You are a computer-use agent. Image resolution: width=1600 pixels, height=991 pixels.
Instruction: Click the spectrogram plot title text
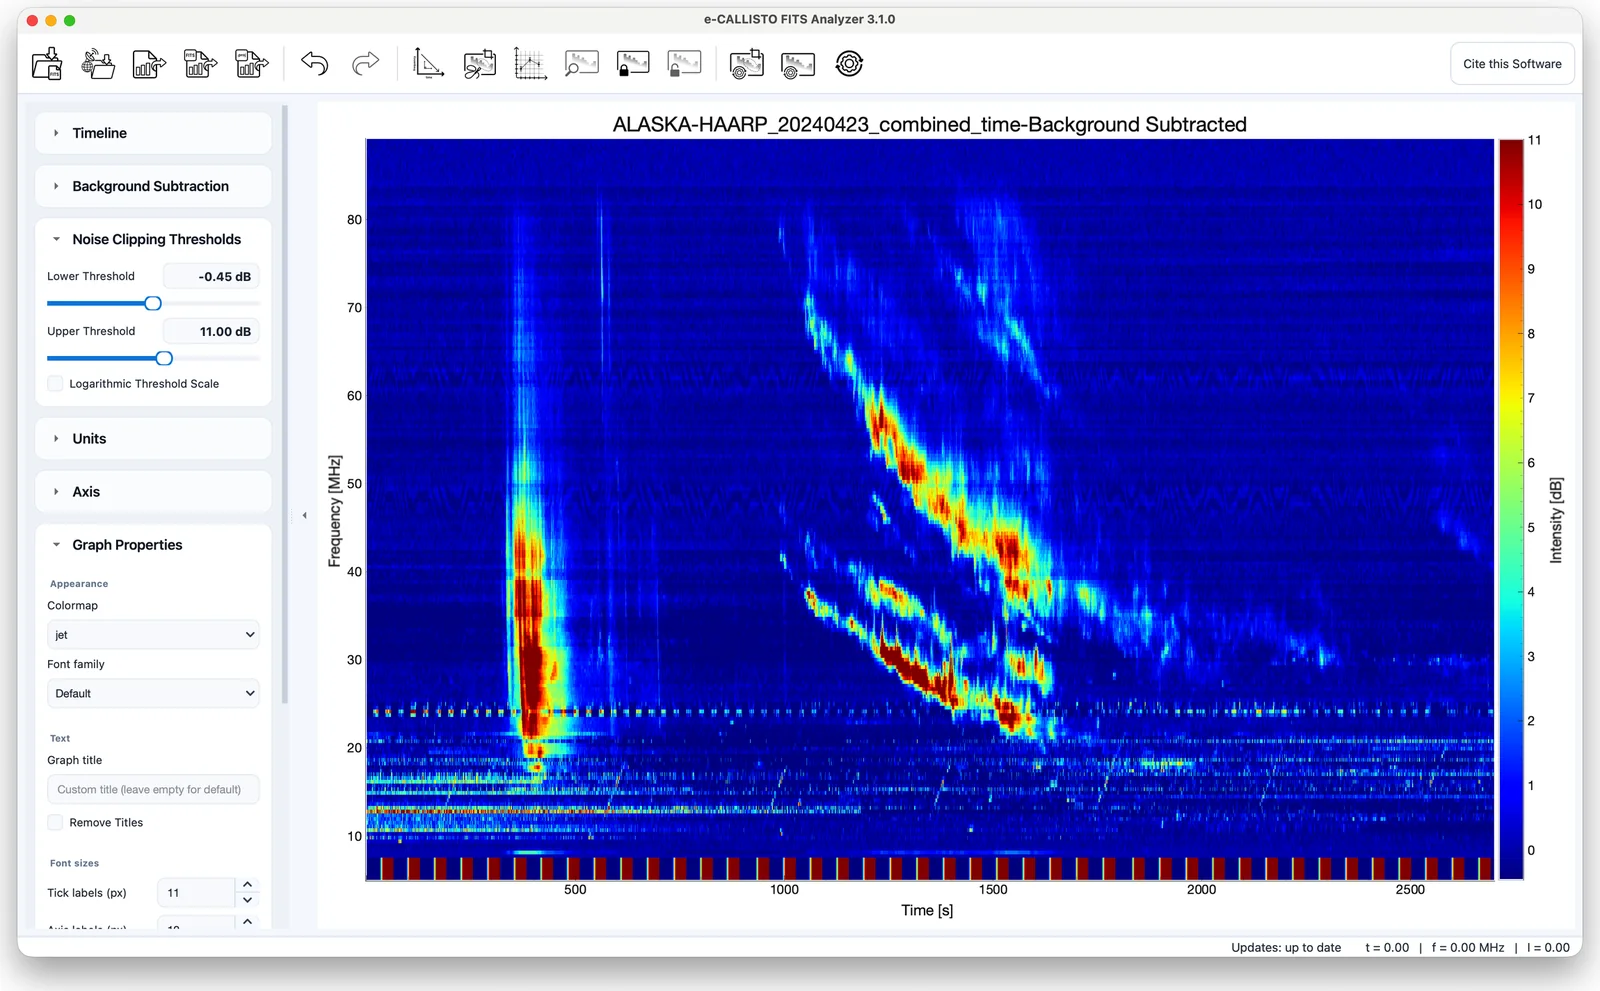[929, 125]
